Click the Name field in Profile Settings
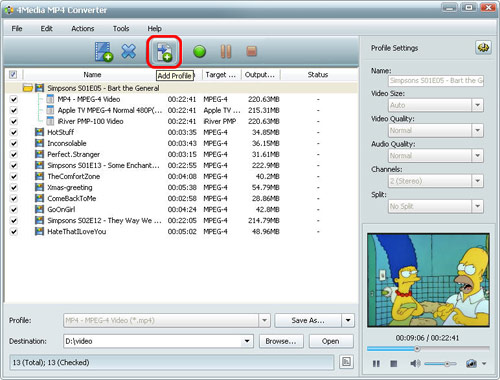 click(x=436, y=80)
